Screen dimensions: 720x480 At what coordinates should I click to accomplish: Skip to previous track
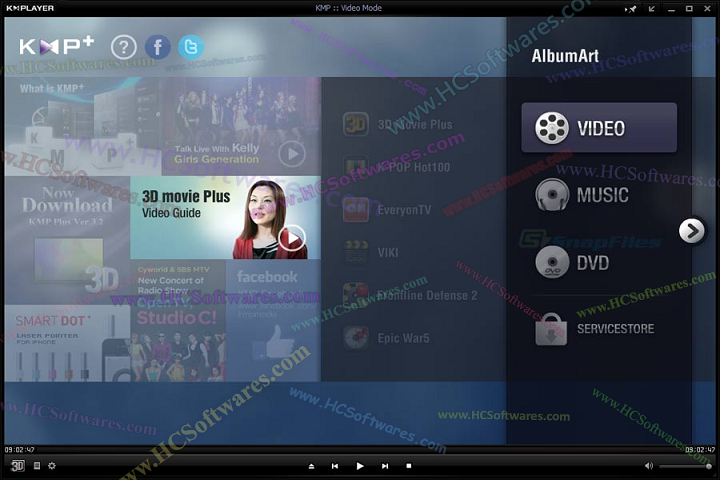click(x=335, y=466)
